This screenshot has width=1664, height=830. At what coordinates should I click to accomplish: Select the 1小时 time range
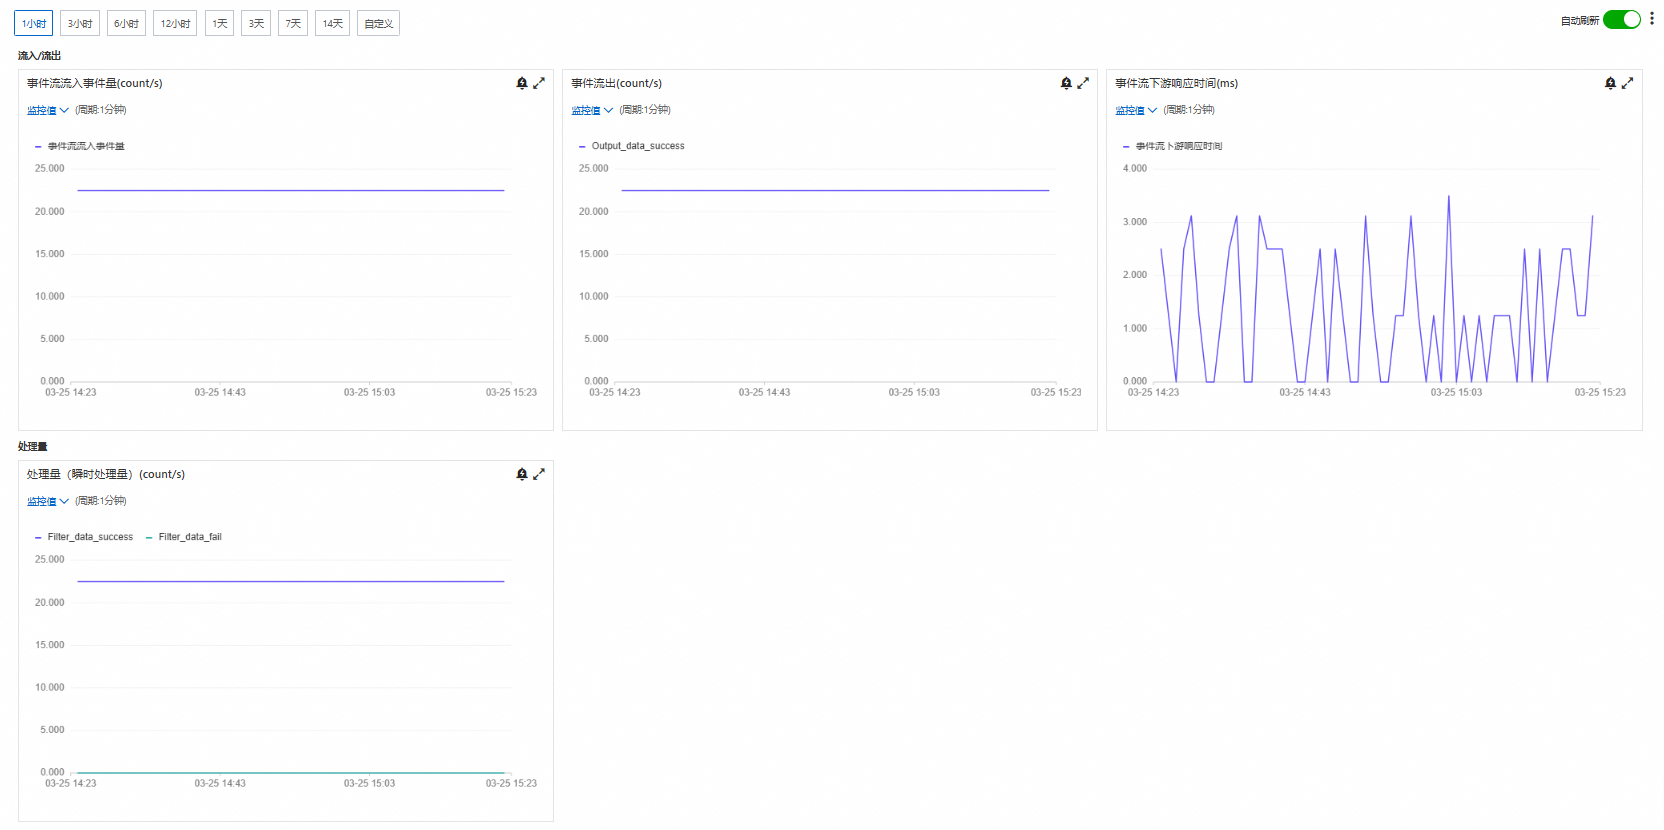click(x=33, y=23)
